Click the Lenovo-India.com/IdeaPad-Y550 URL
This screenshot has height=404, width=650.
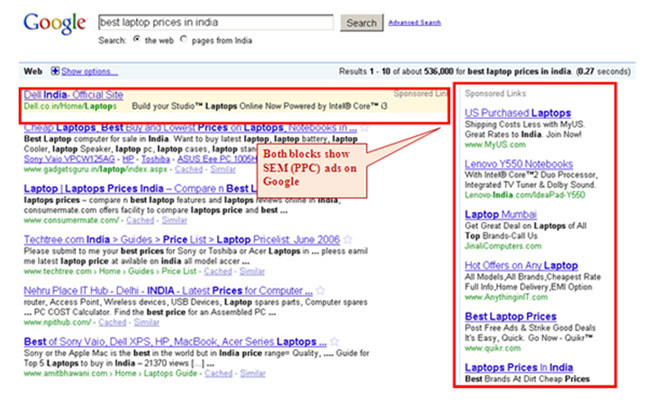[525, 195]
